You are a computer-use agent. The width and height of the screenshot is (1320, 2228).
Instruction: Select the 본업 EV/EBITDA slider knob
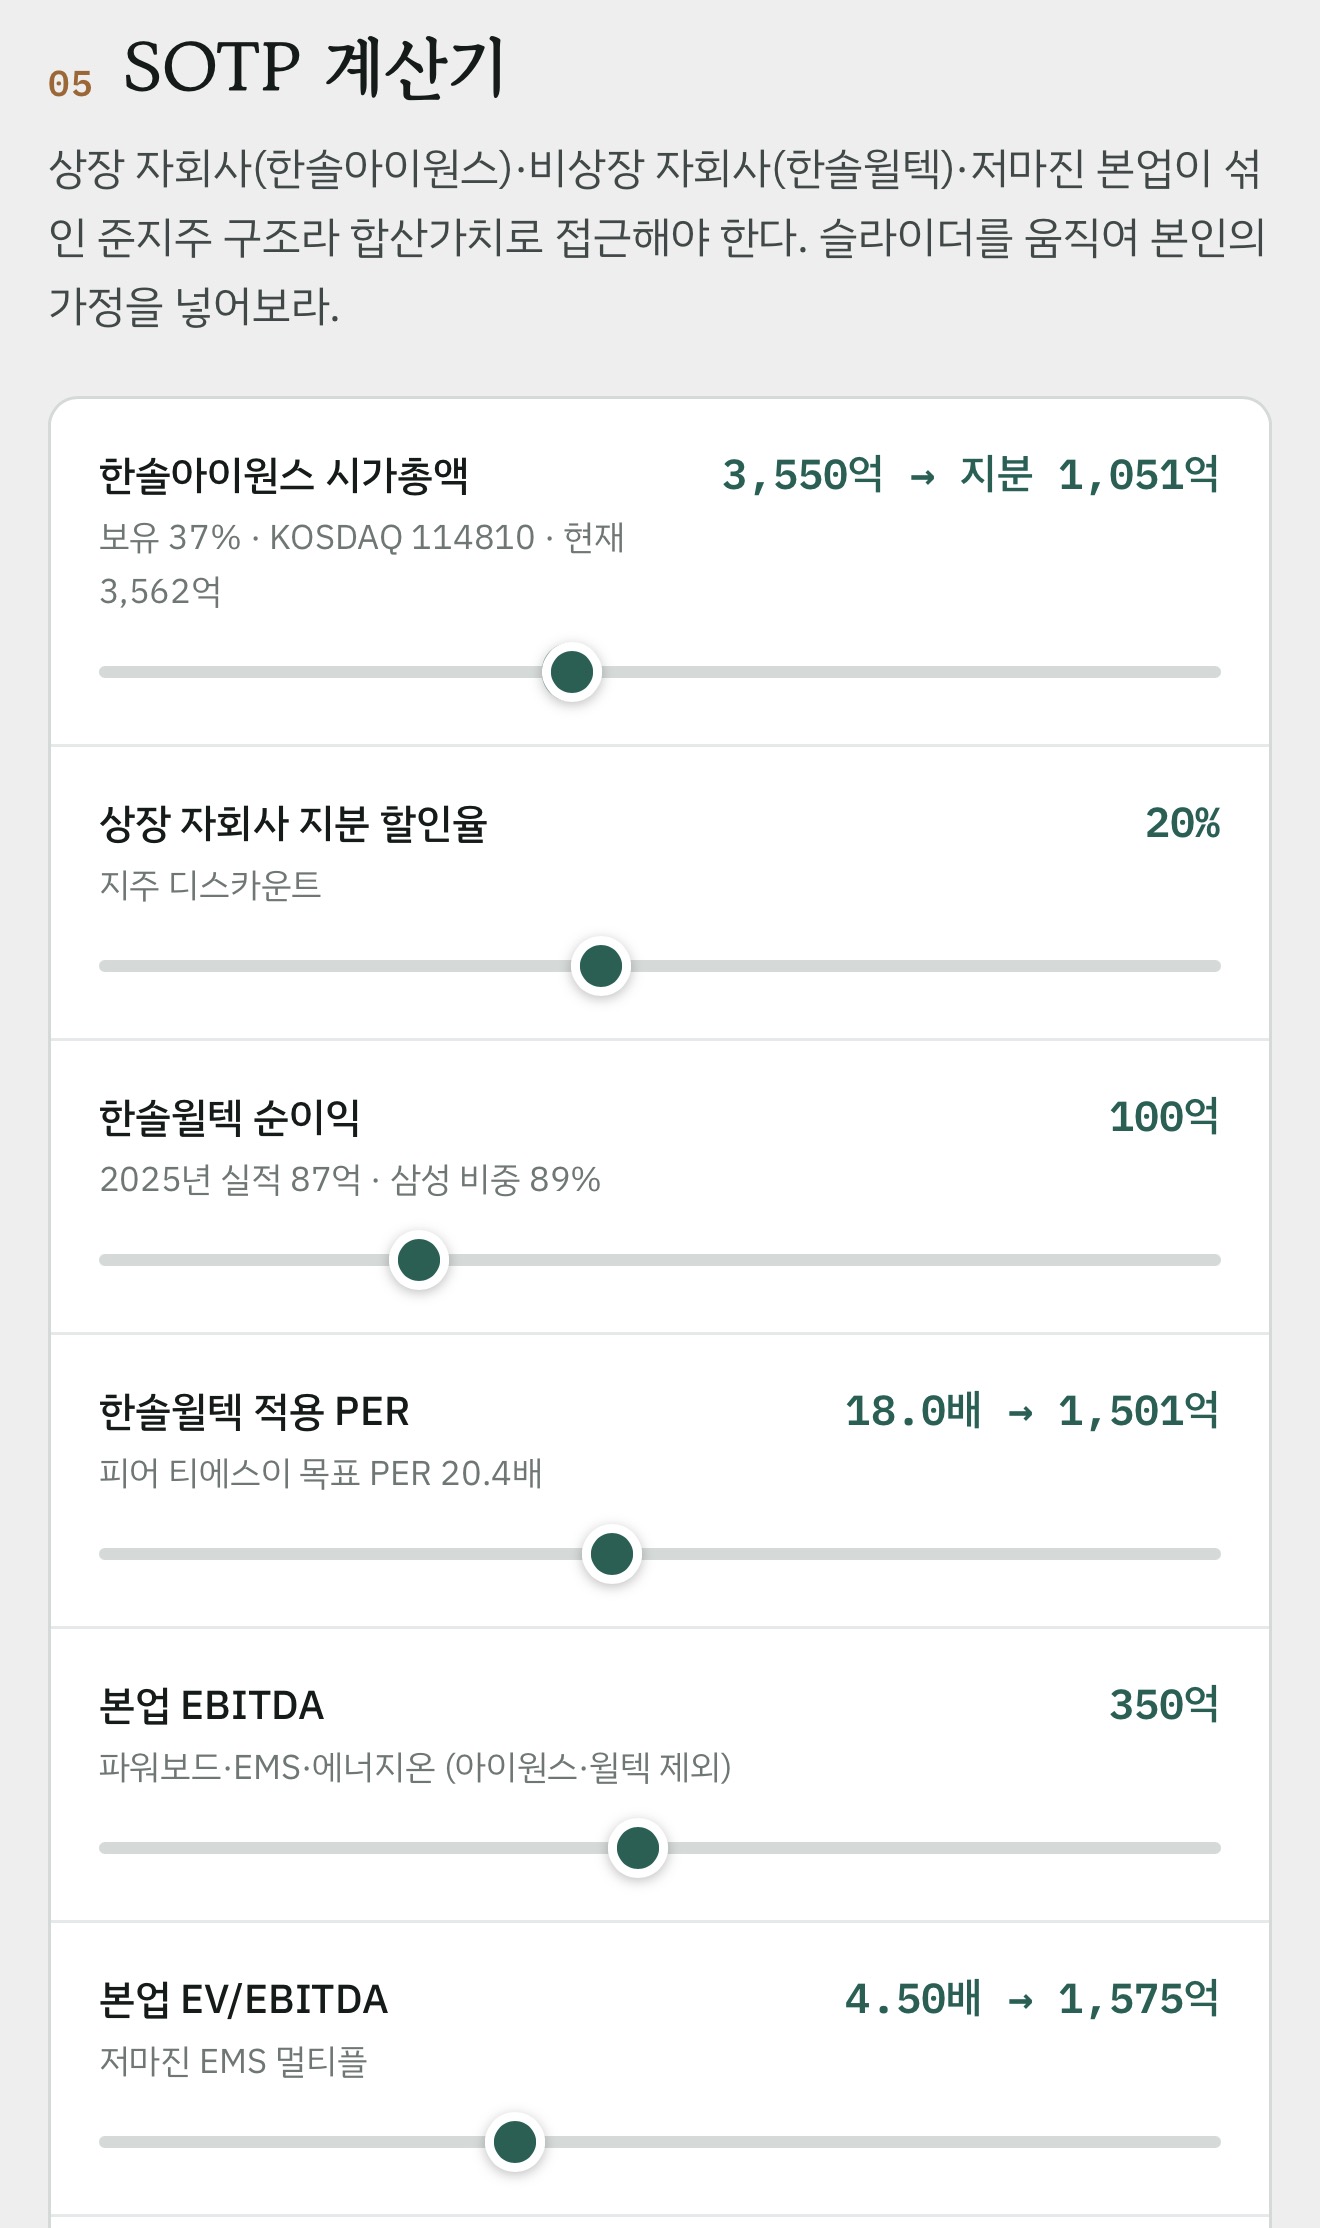(515, 2142)
